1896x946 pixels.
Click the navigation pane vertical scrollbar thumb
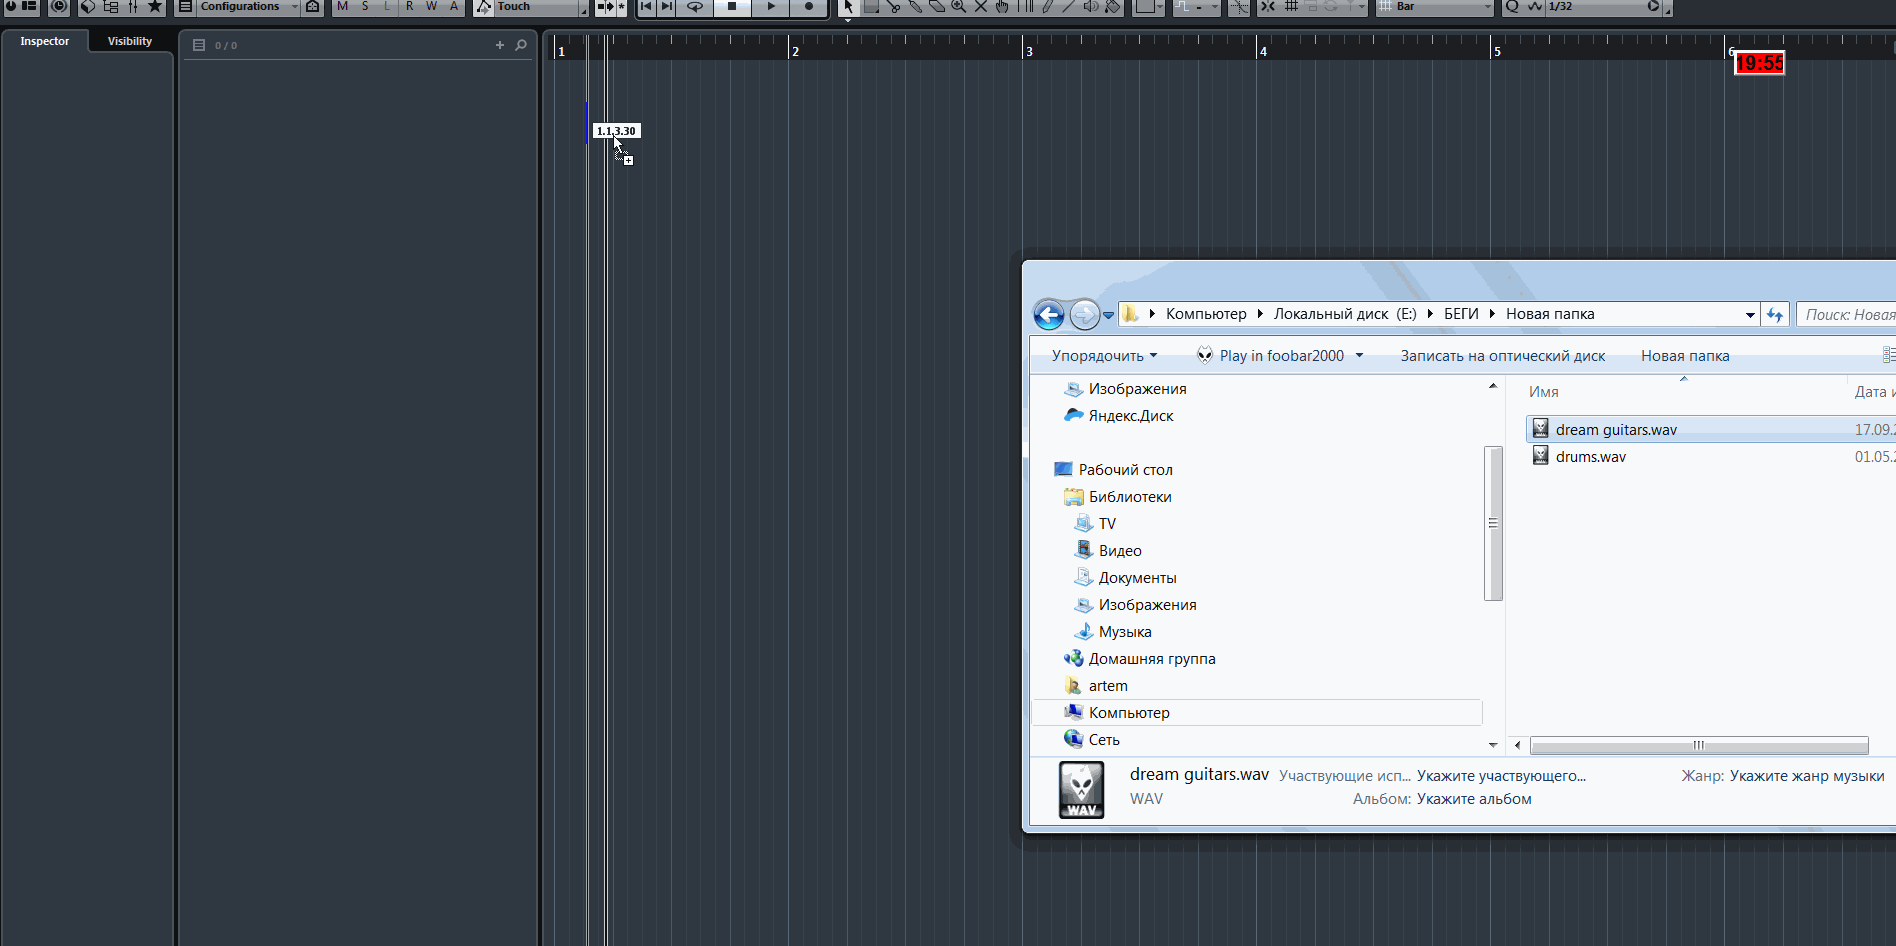(x=1493, y=523)
